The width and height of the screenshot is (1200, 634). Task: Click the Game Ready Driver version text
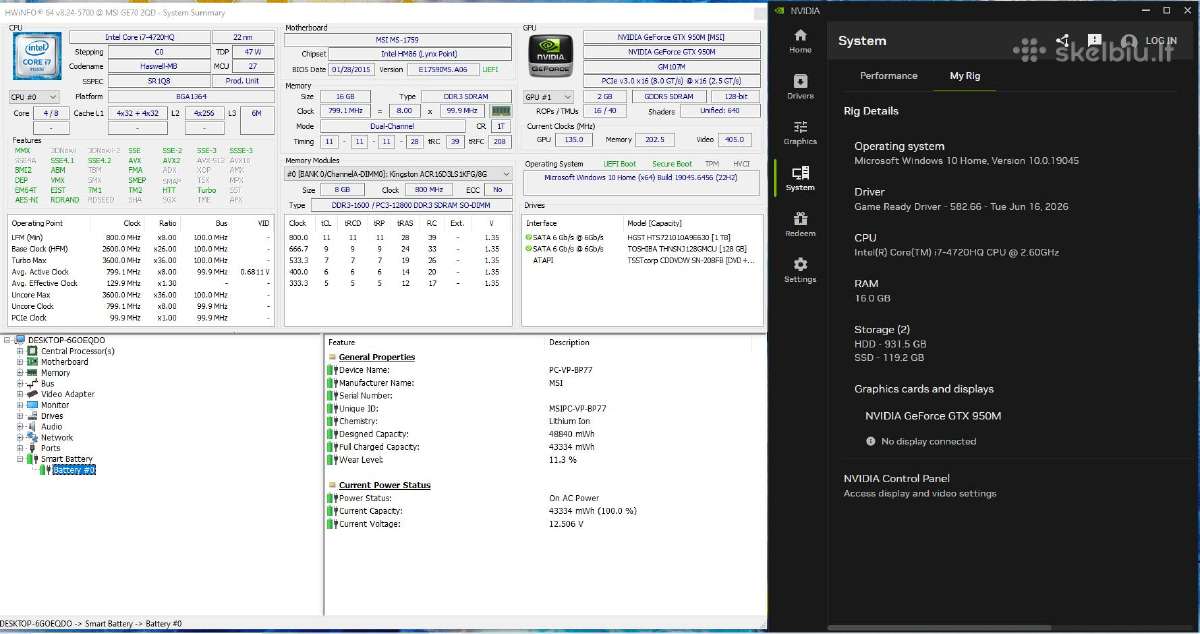pos(961,207)
